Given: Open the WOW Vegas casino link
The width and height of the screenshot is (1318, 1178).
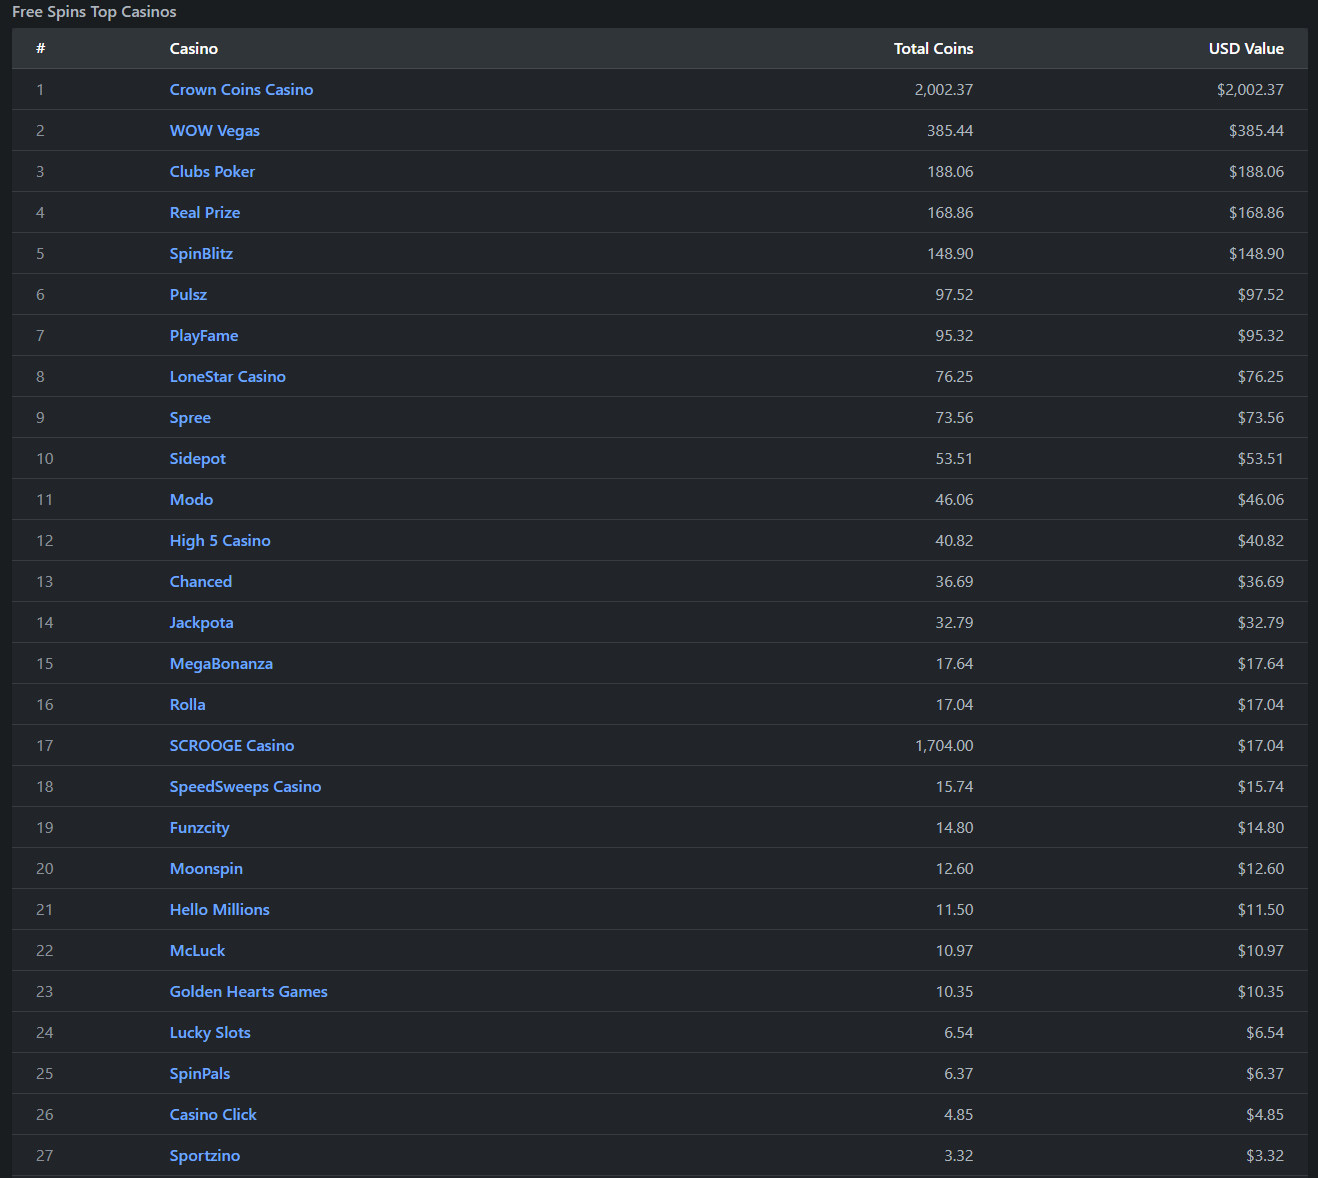Looking at the screenshot, I should pyautogui.click(x=215, y=130).
